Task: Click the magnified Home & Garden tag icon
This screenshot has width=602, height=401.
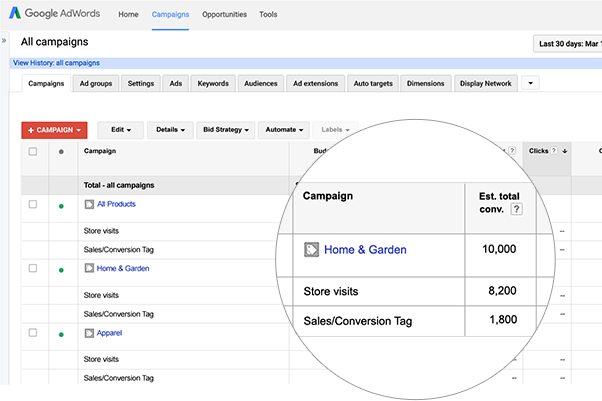Action: (x=311, y=250)
